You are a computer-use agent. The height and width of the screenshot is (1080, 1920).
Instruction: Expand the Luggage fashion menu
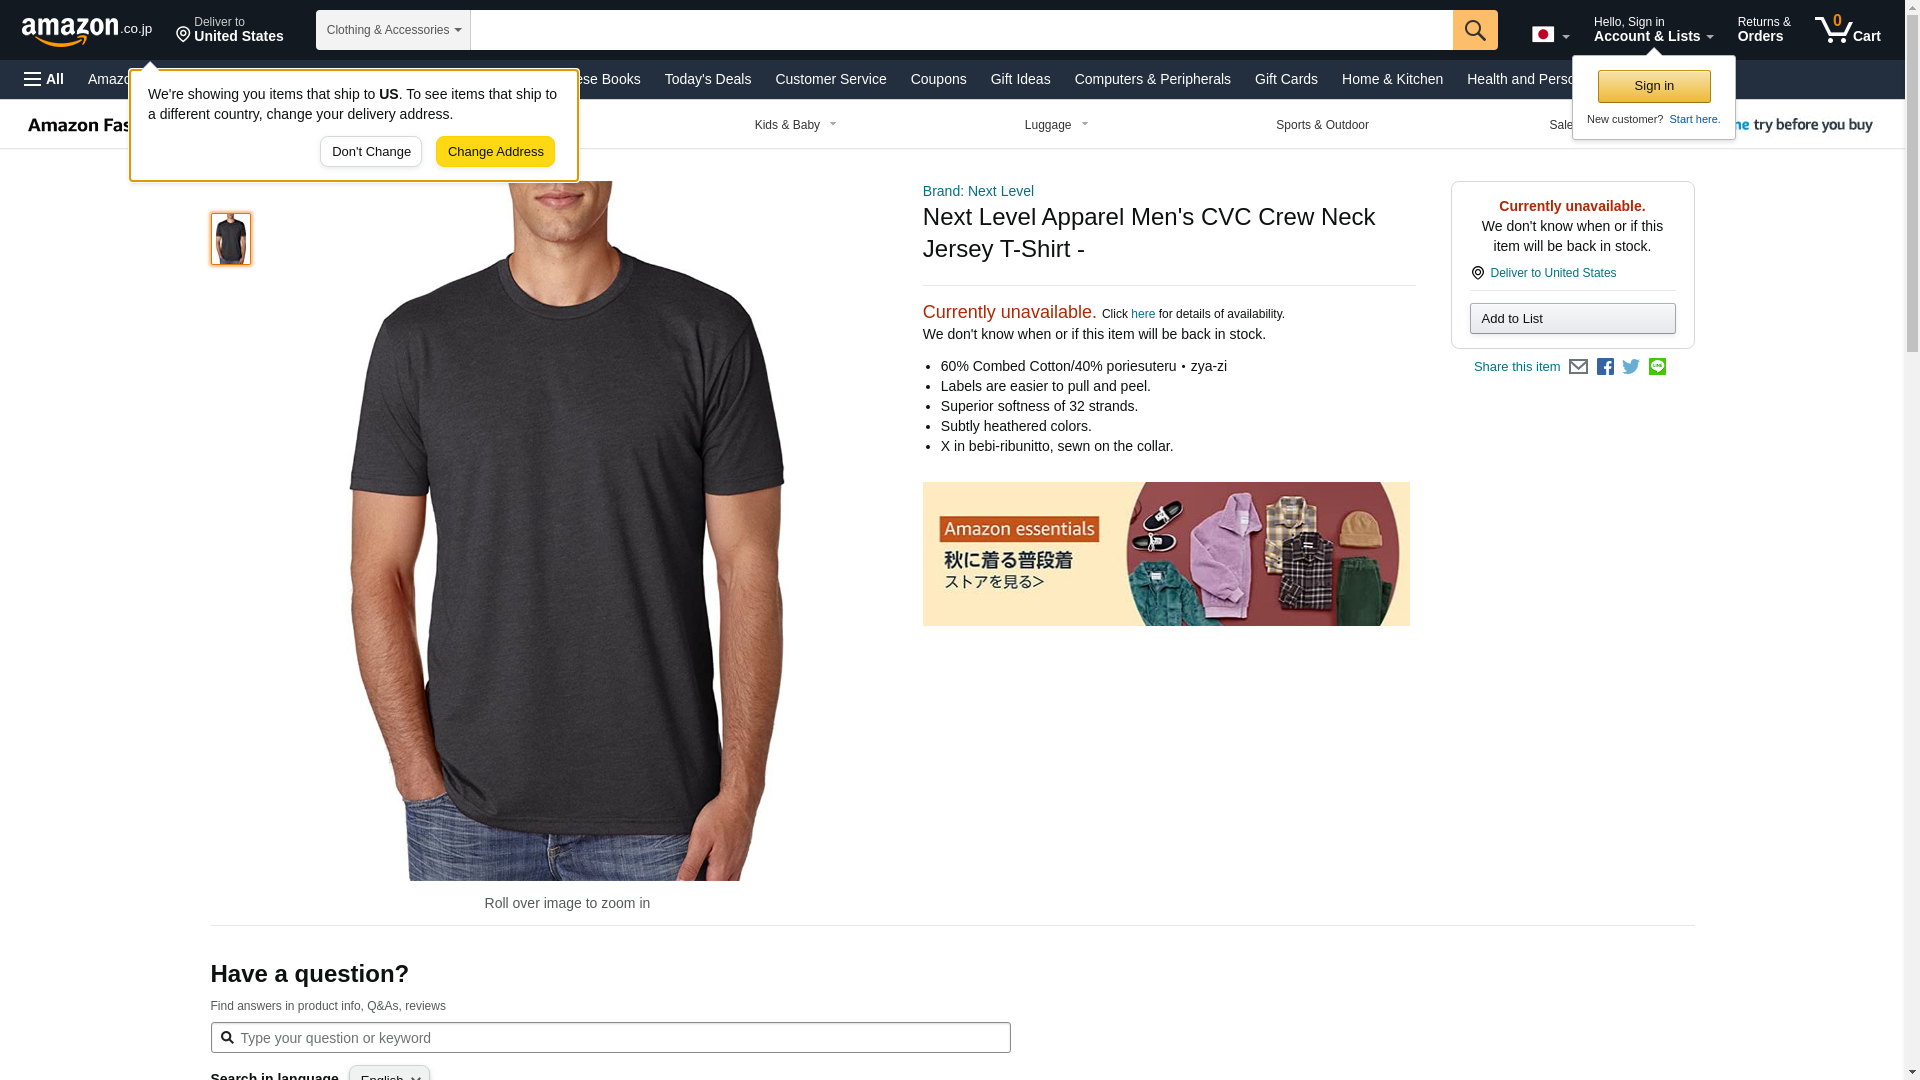click(1056, 125)
